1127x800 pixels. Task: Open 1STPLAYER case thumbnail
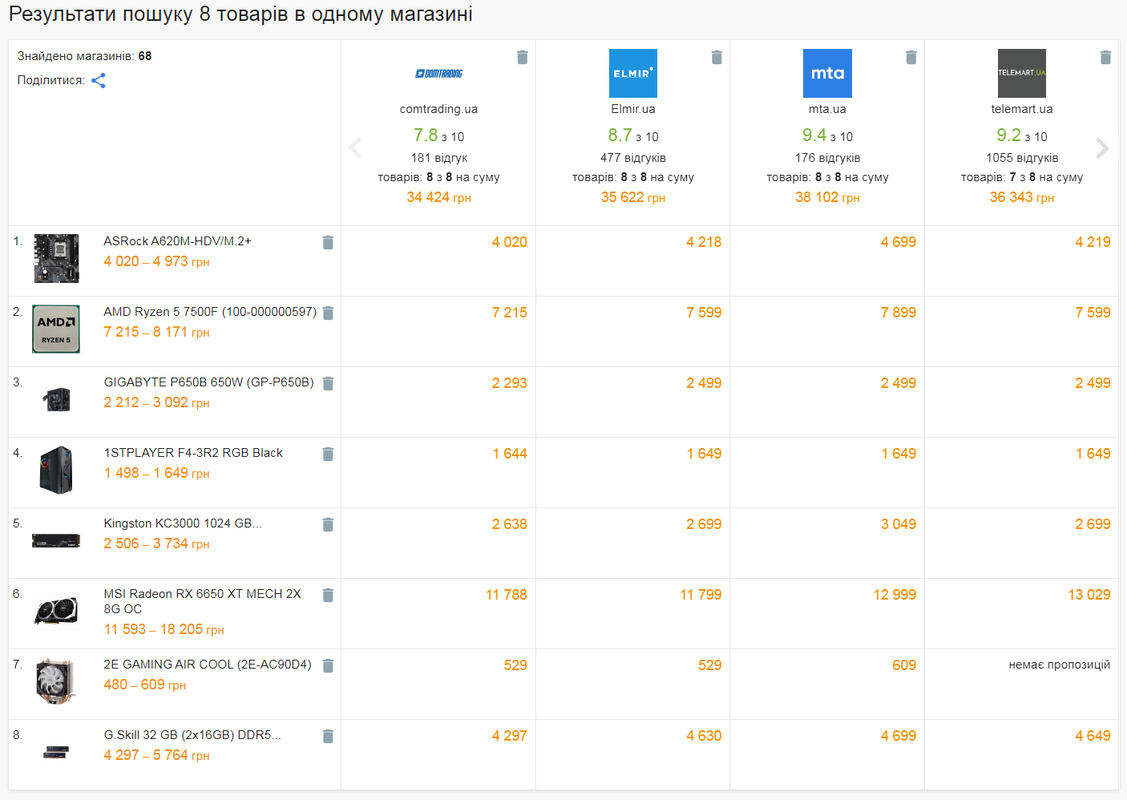[x=56, y=469]
